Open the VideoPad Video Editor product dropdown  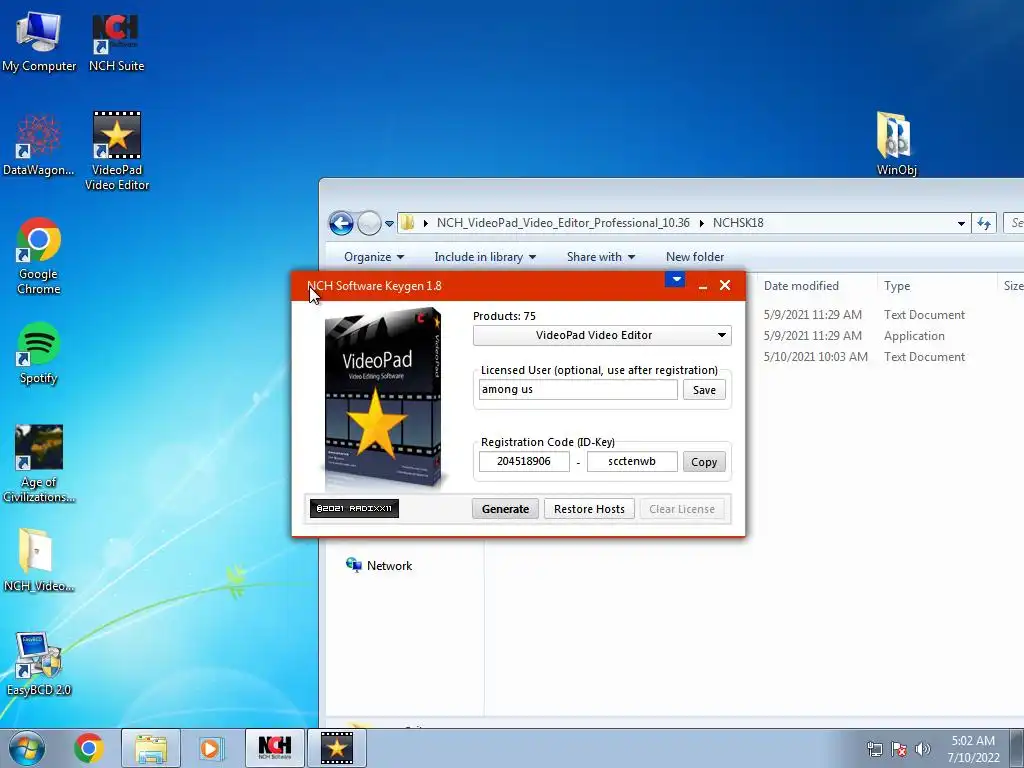pos(602,335)
